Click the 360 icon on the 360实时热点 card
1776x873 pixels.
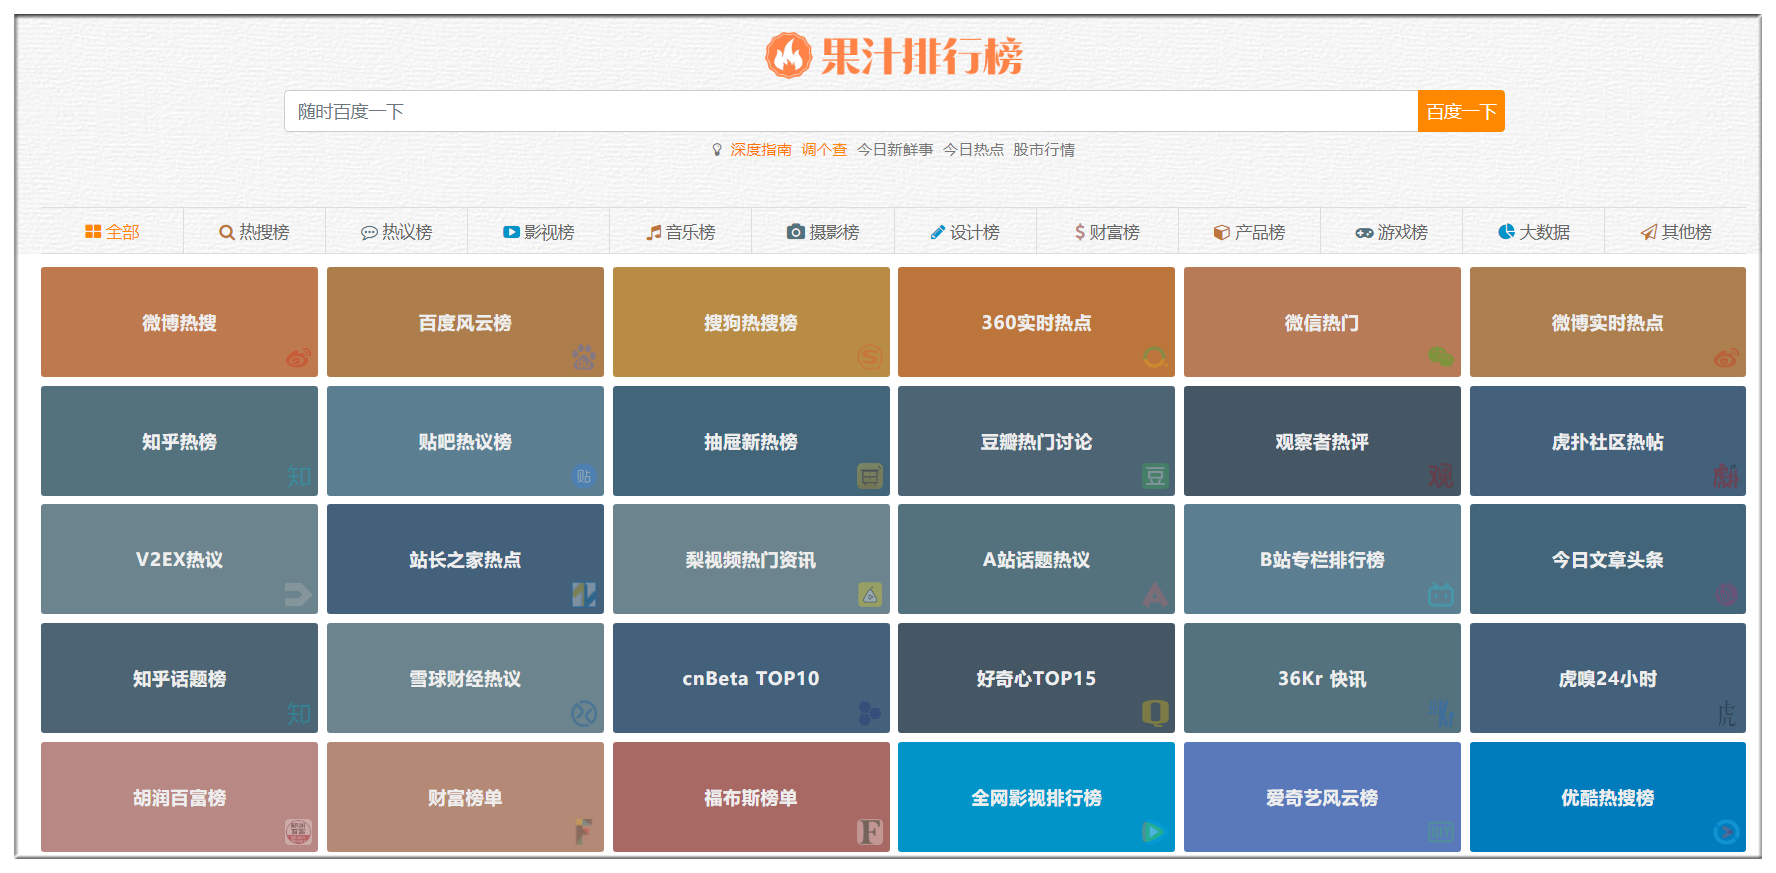pos(1155,357)
